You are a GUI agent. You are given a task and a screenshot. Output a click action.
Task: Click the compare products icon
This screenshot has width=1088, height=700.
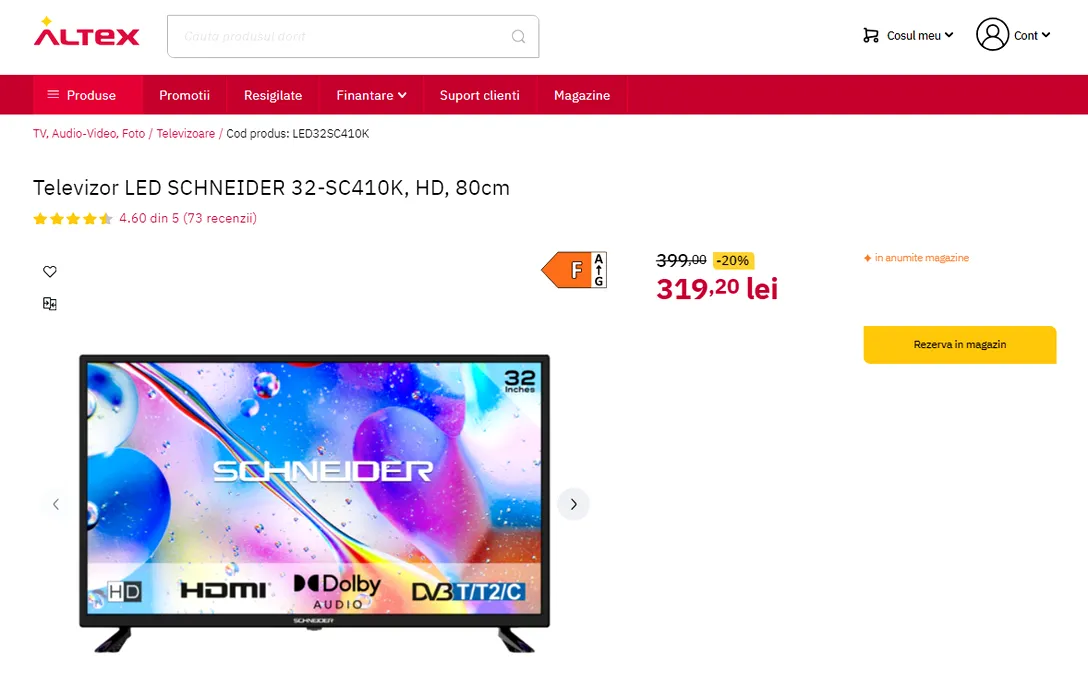pos(50,303)
